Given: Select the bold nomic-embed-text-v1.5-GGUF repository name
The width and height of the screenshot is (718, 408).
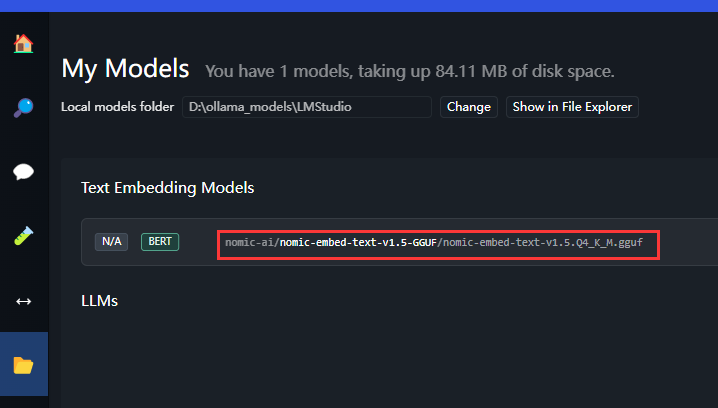Looking at the screenshot, I should click(x=358, y=242).
